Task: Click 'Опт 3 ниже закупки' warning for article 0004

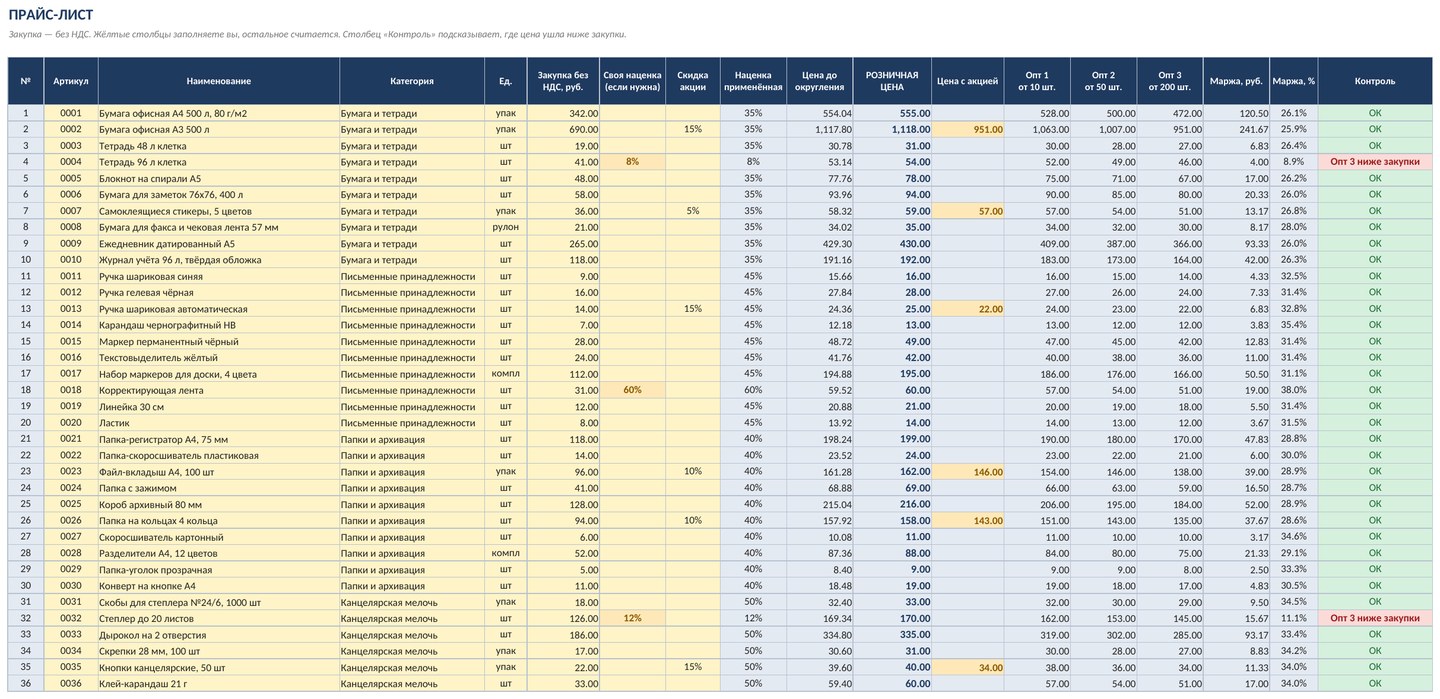Action: coord(1375,162)
